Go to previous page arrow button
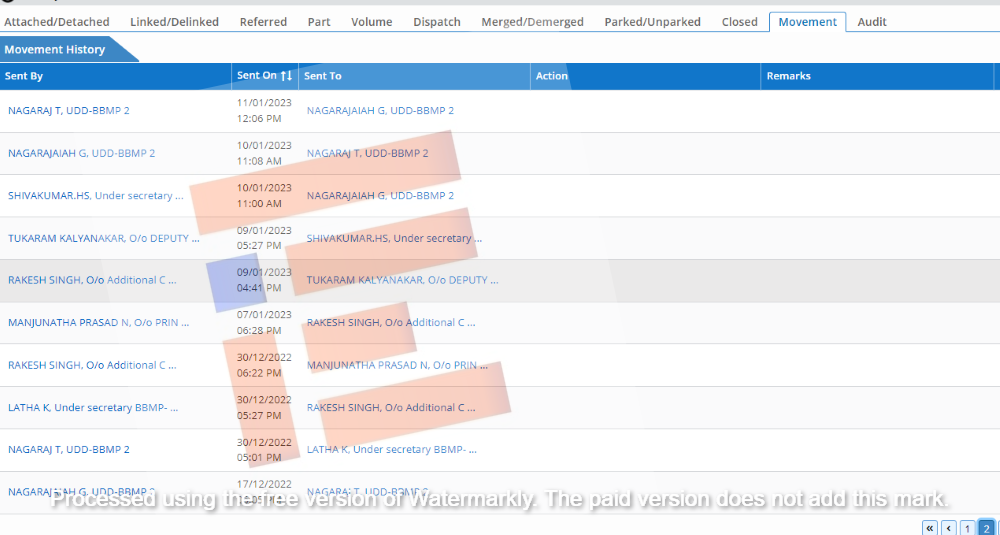The image size is (1000, 535). (x=948, y=527)
